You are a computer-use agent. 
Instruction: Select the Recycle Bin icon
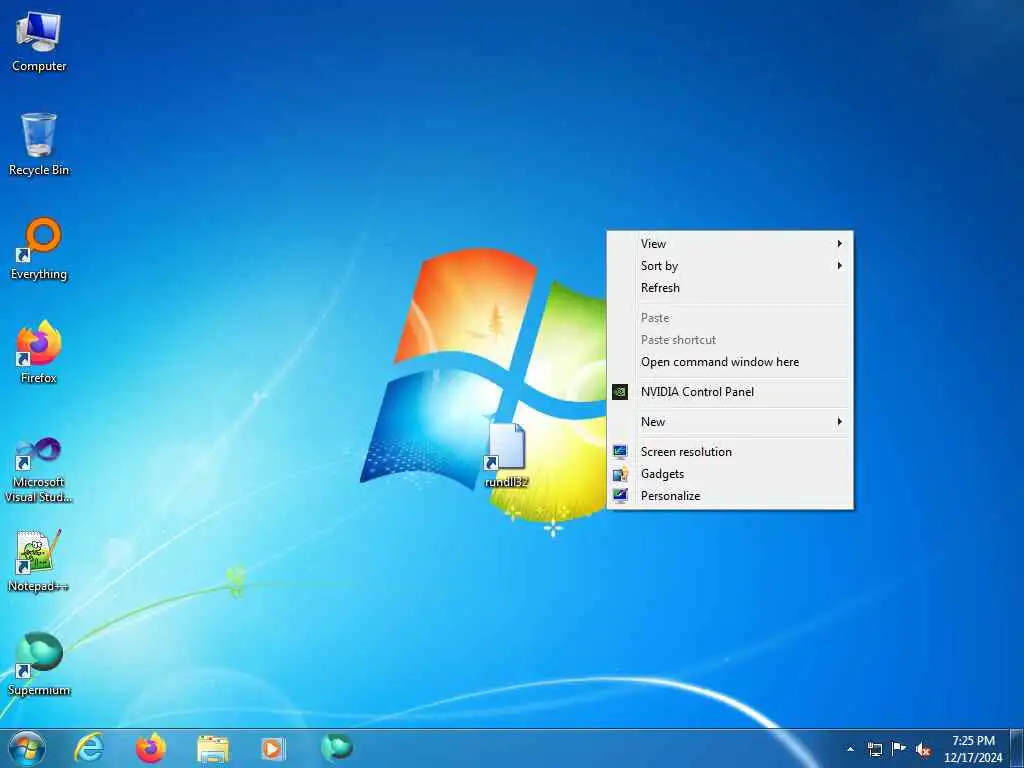(x=39, y=145)
